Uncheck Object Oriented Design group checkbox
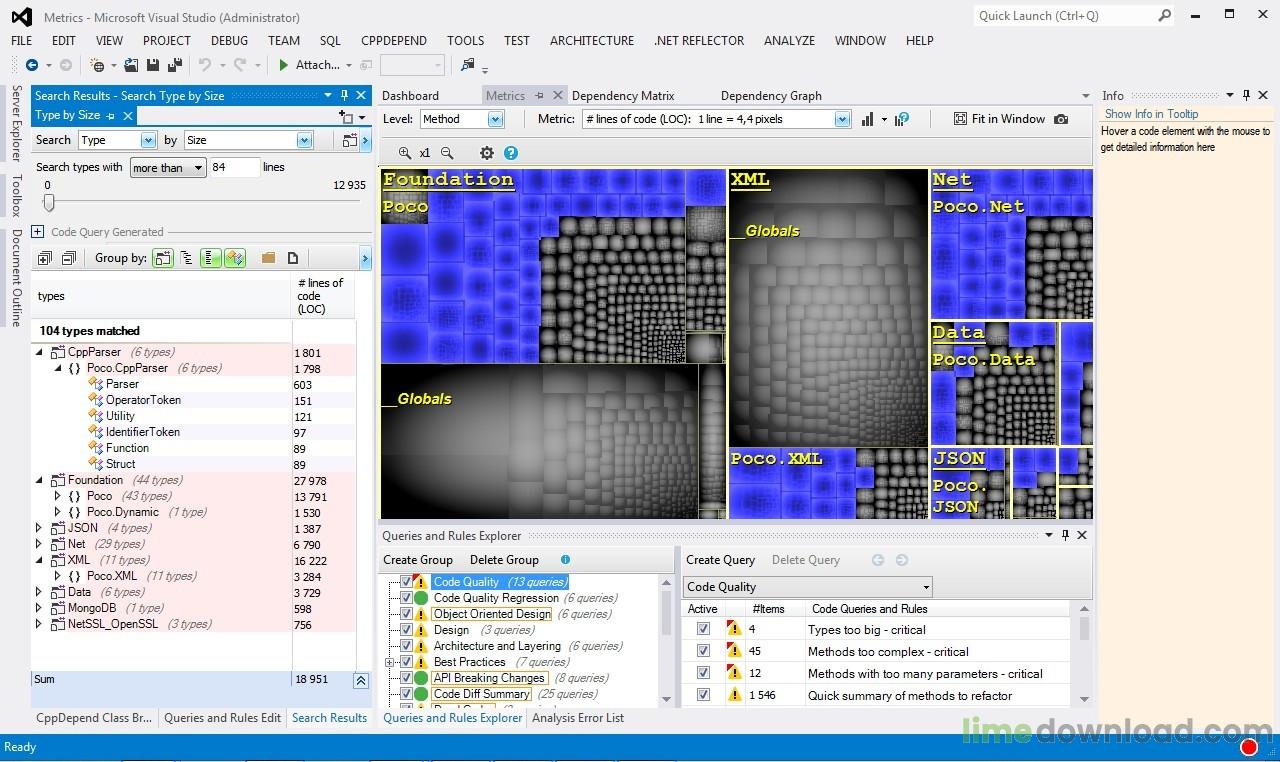 pyautogui.click(x=406, y=614)
